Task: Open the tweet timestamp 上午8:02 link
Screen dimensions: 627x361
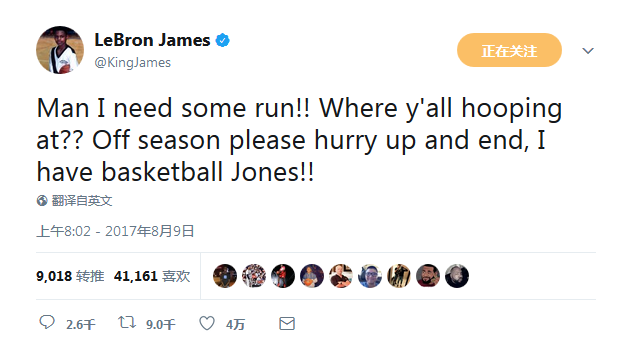Action: pyautogui.click(x=115, y=231)
